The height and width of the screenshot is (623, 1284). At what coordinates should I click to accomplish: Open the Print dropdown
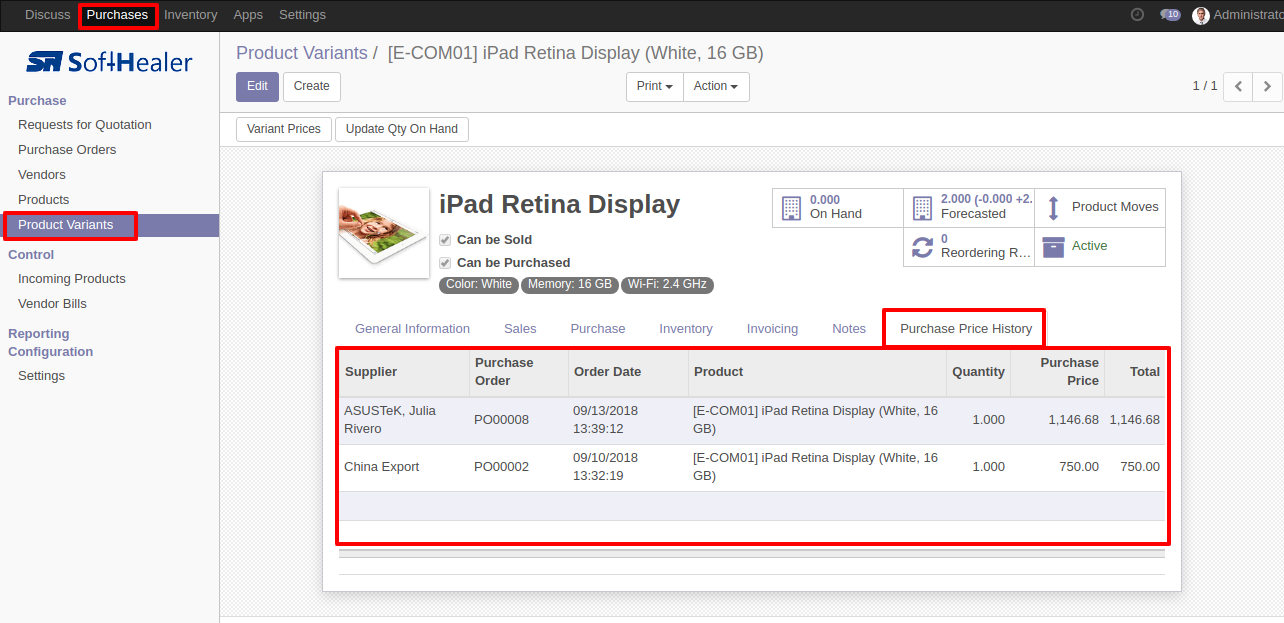[x=655, y=87]
